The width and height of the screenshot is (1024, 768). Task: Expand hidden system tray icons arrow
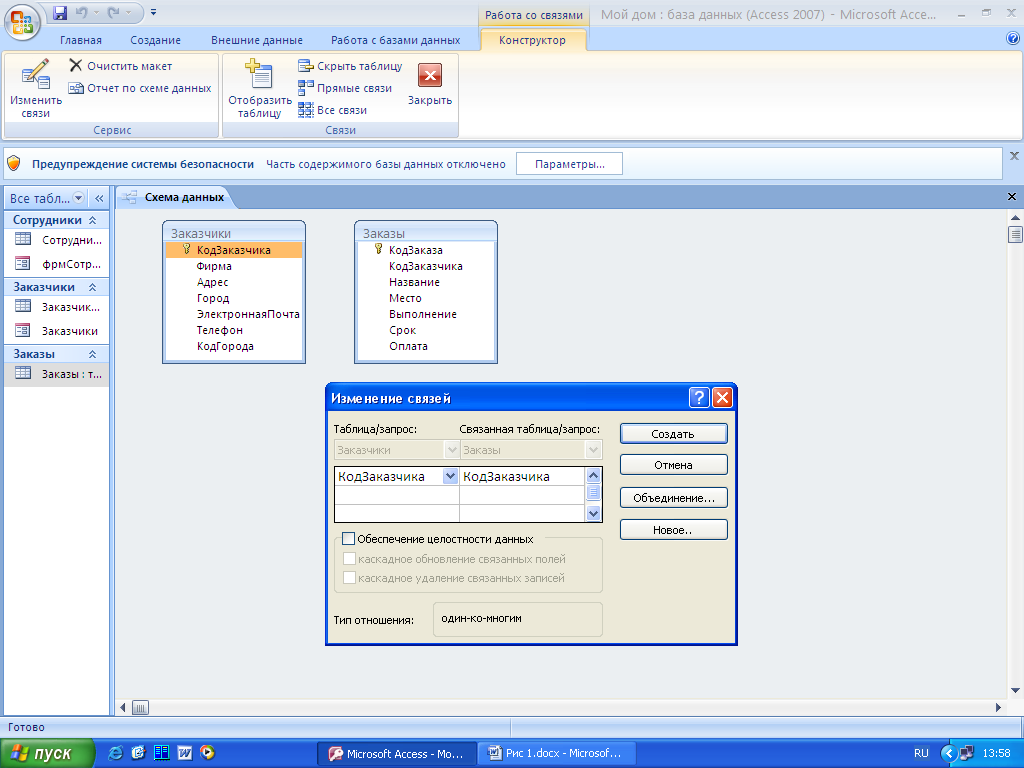point(948,754)
